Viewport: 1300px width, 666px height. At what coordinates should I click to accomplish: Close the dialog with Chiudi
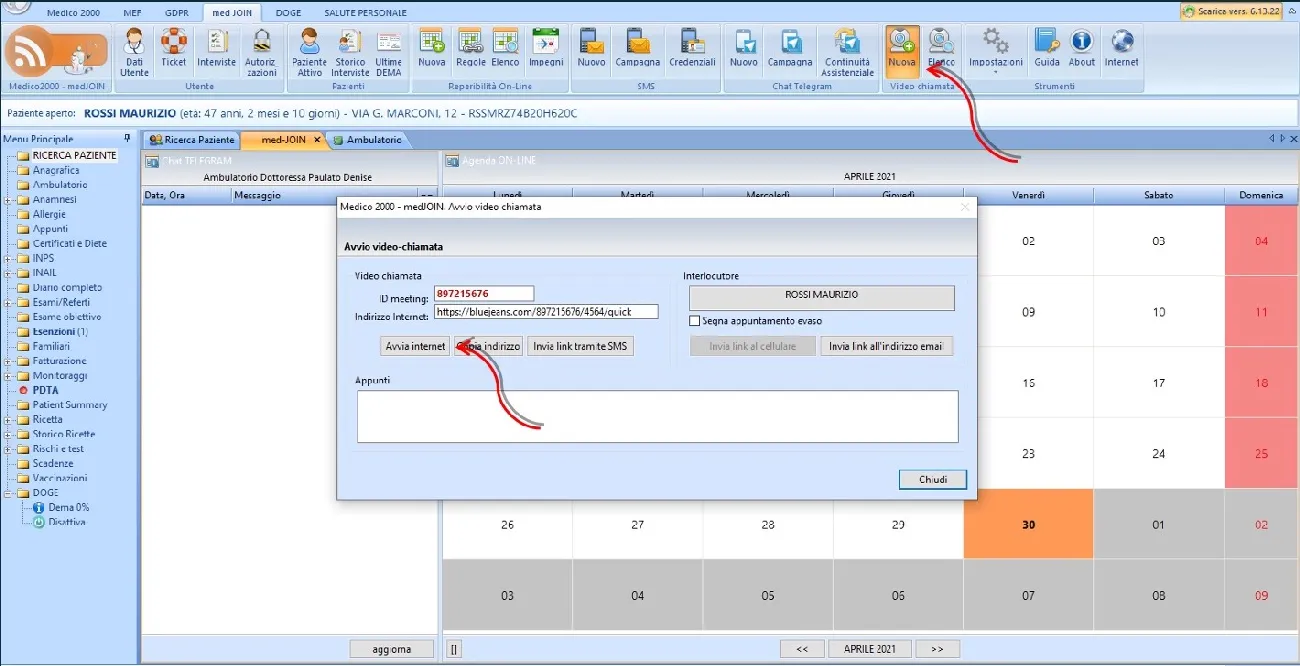pyautogui.click(x=933, y=480)
